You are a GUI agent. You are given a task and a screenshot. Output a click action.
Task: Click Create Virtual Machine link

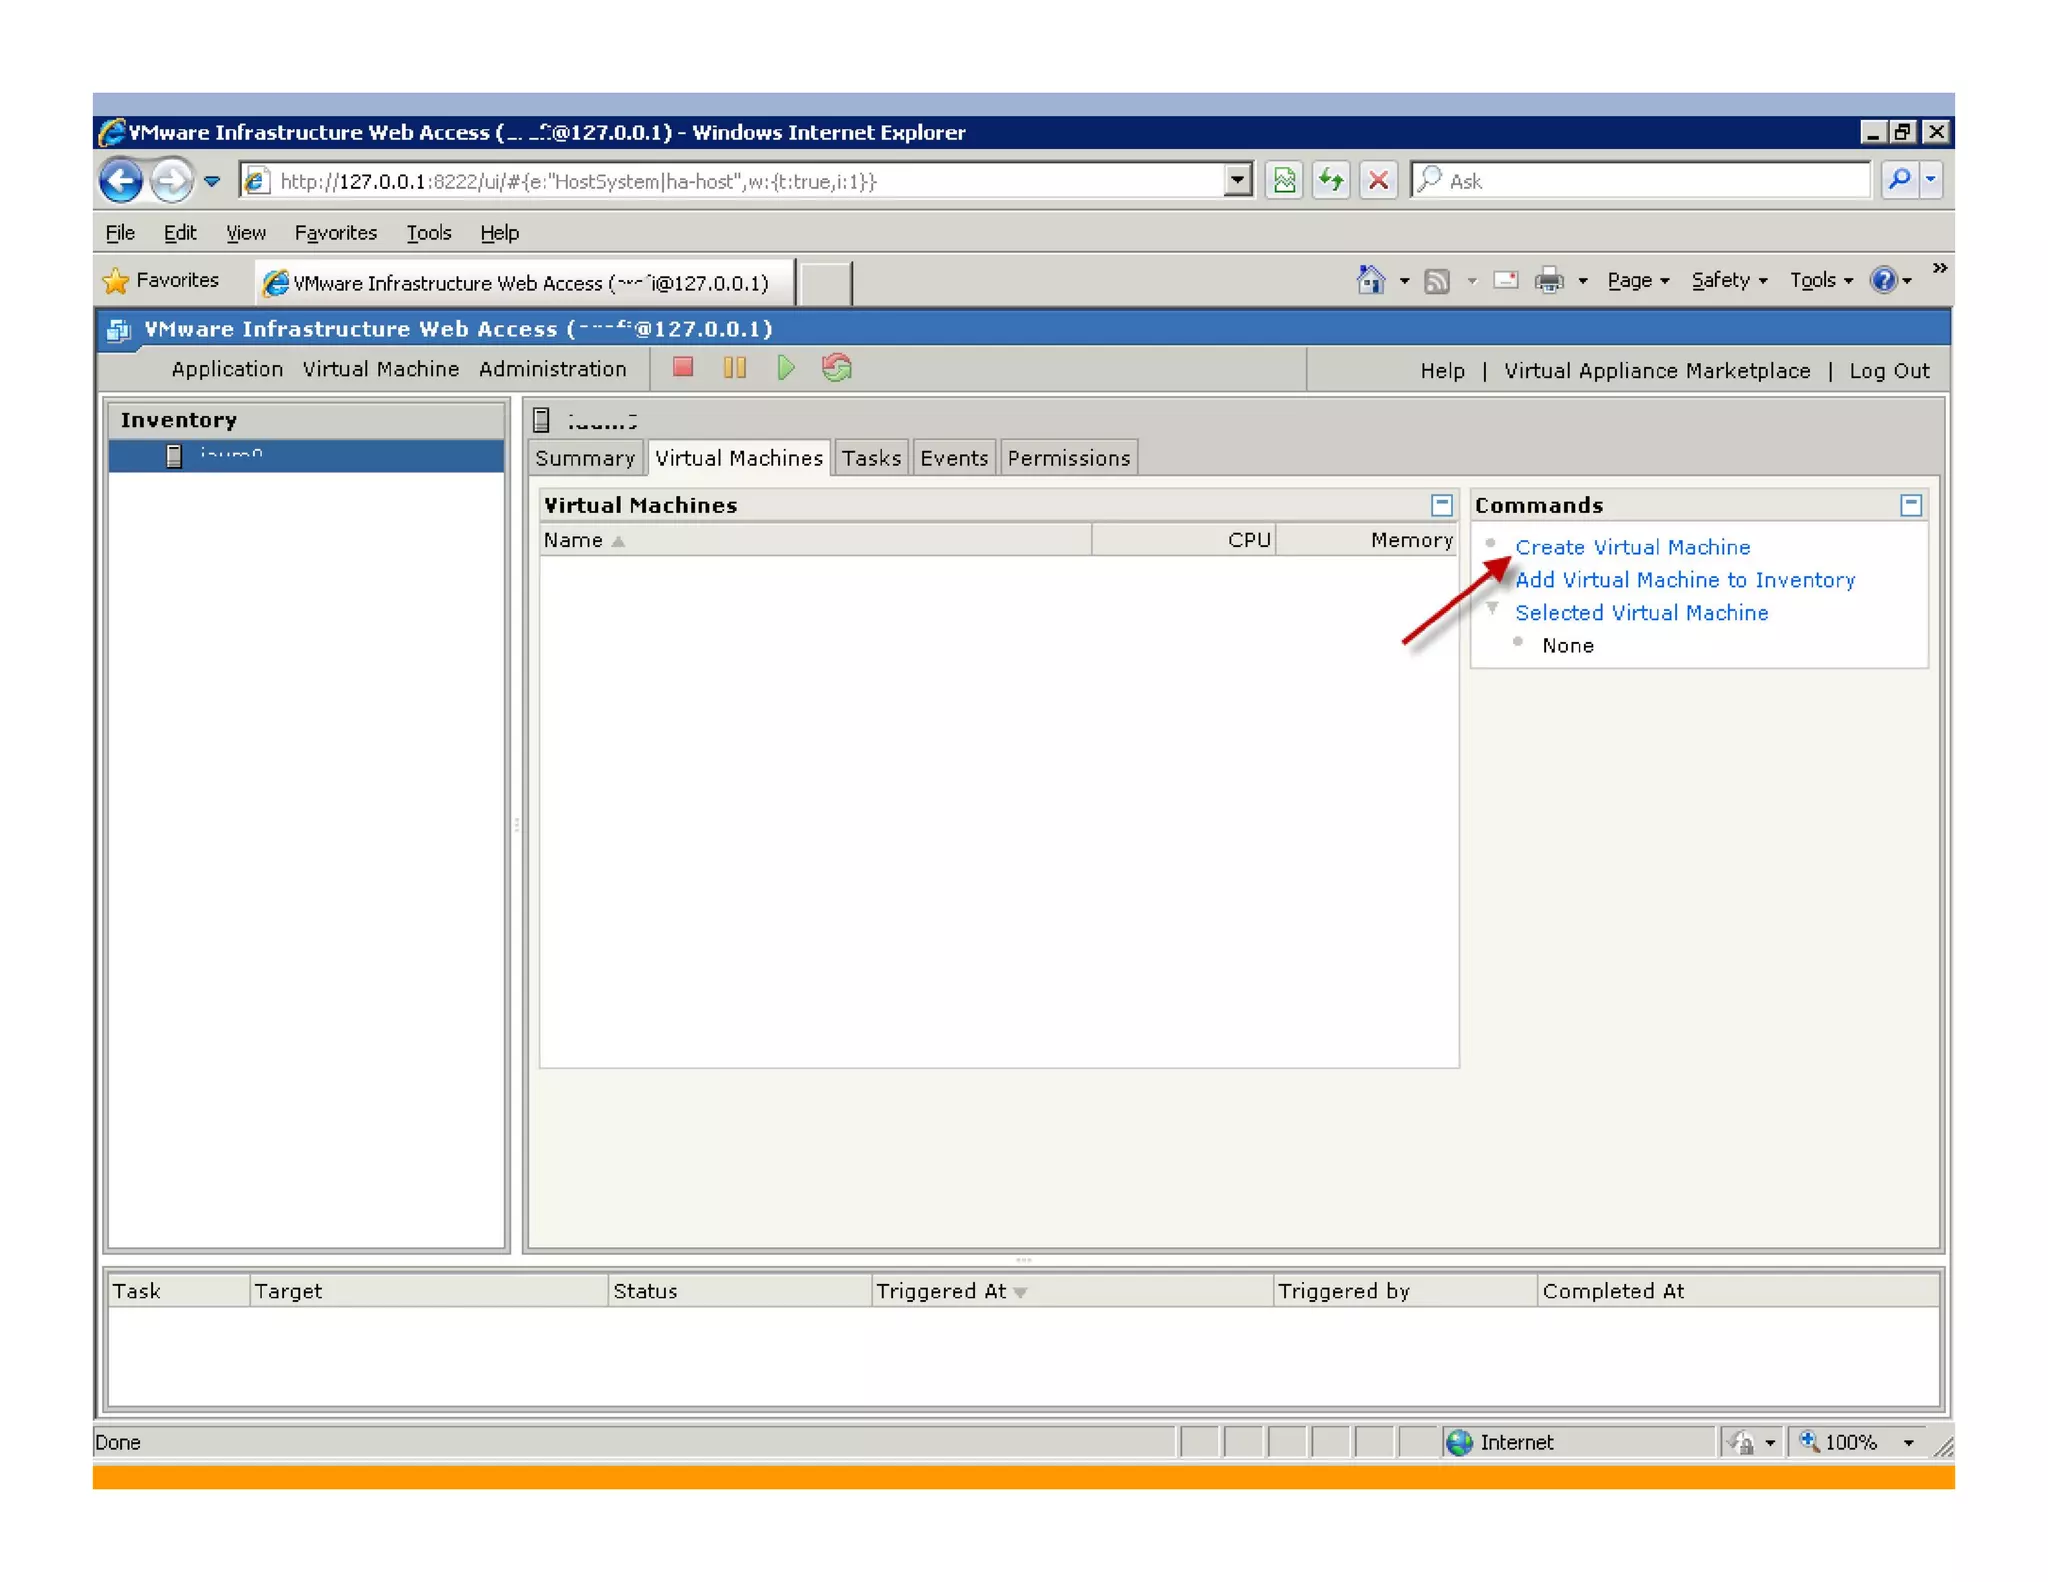[1632, 547]
